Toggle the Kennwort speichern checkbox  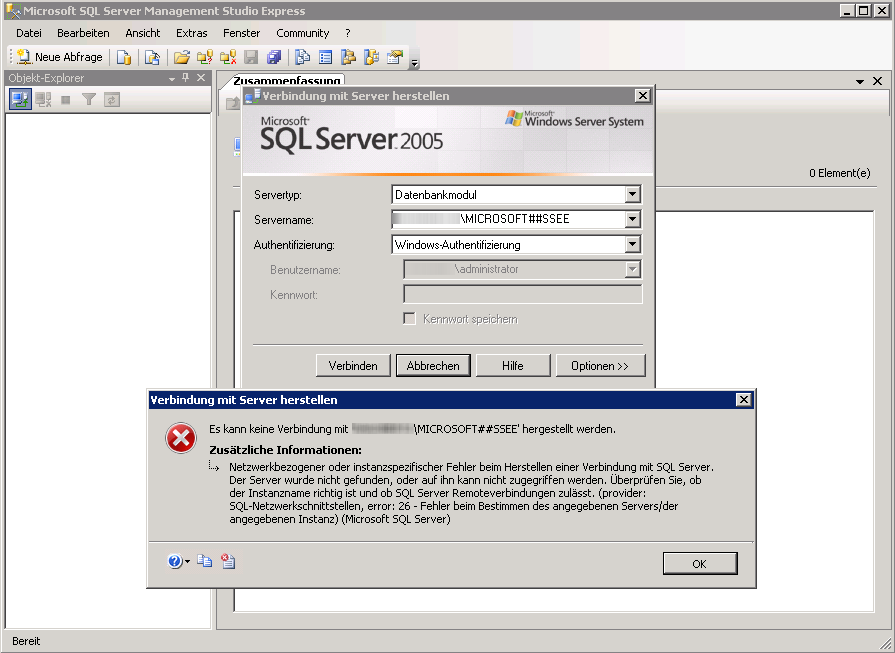click(409, 319)
